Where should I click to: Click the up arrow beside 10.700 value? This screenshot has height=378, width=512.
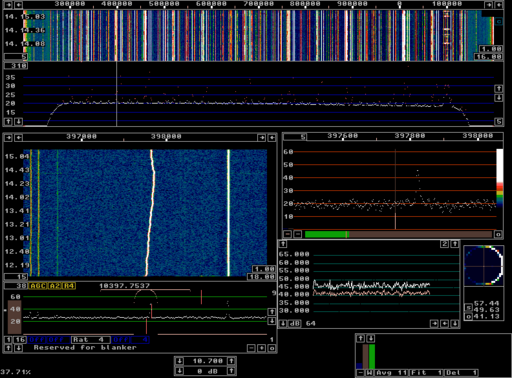[x=231, y=361]
